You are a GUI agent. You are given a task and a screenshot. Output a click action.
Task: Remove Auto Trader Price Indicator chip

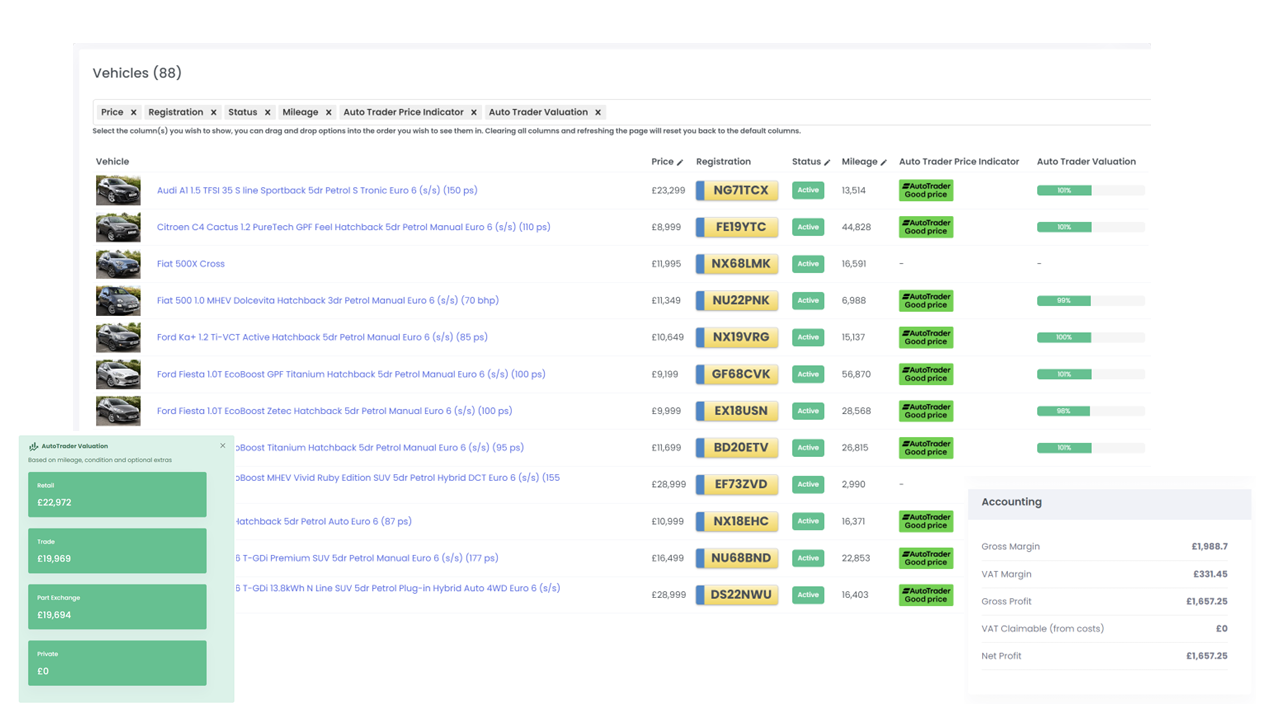coord(474,113)
